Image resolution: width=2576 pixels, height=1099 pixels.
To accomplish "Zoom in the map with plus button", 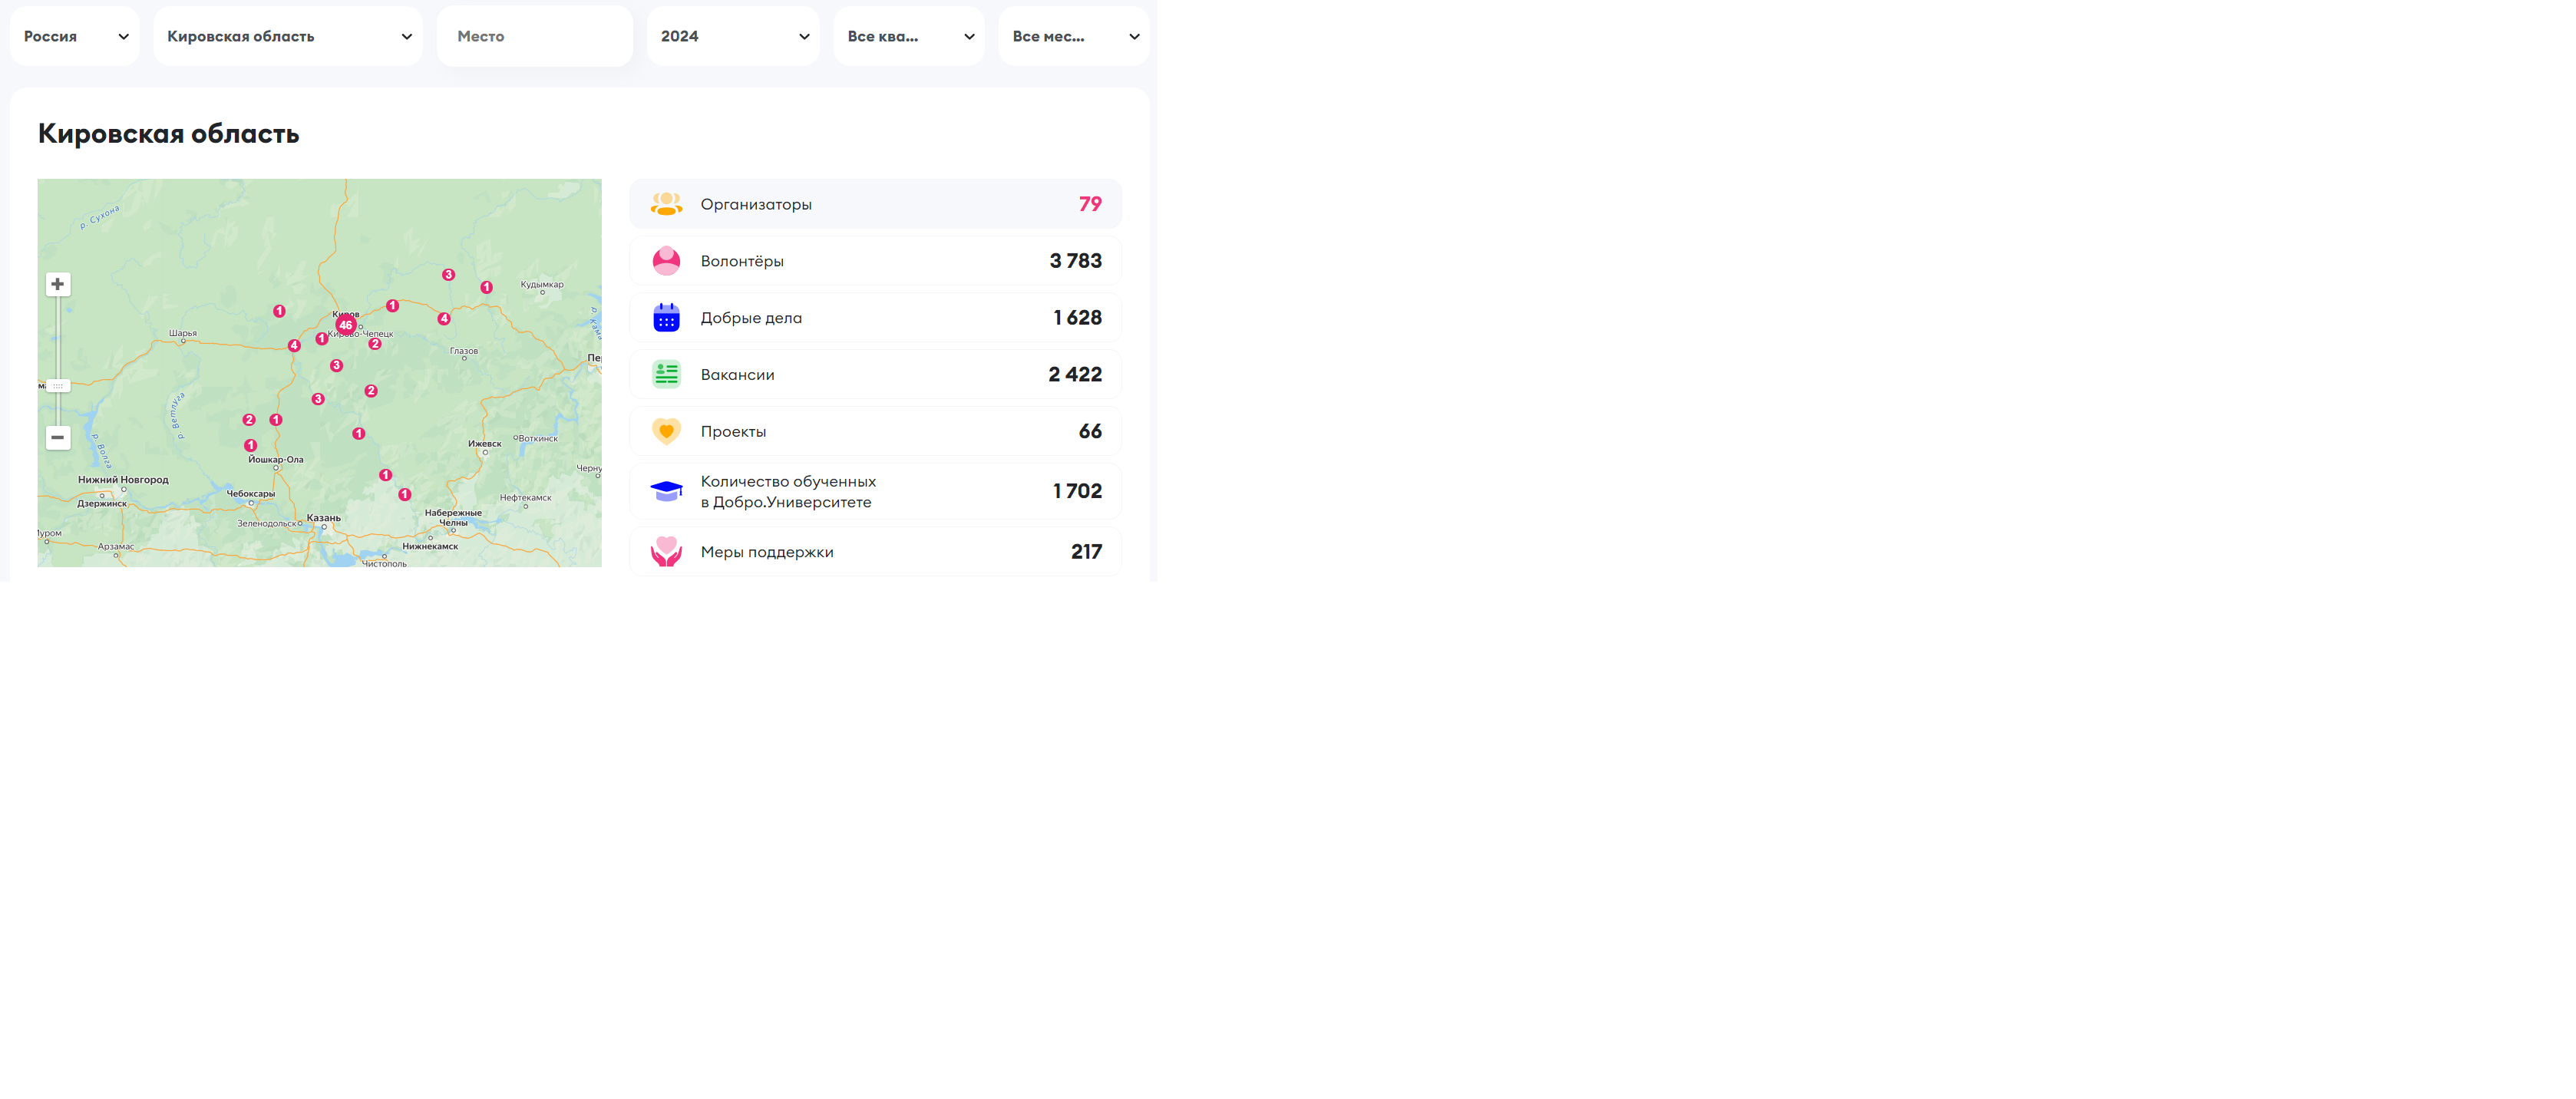I will (58, 285).
